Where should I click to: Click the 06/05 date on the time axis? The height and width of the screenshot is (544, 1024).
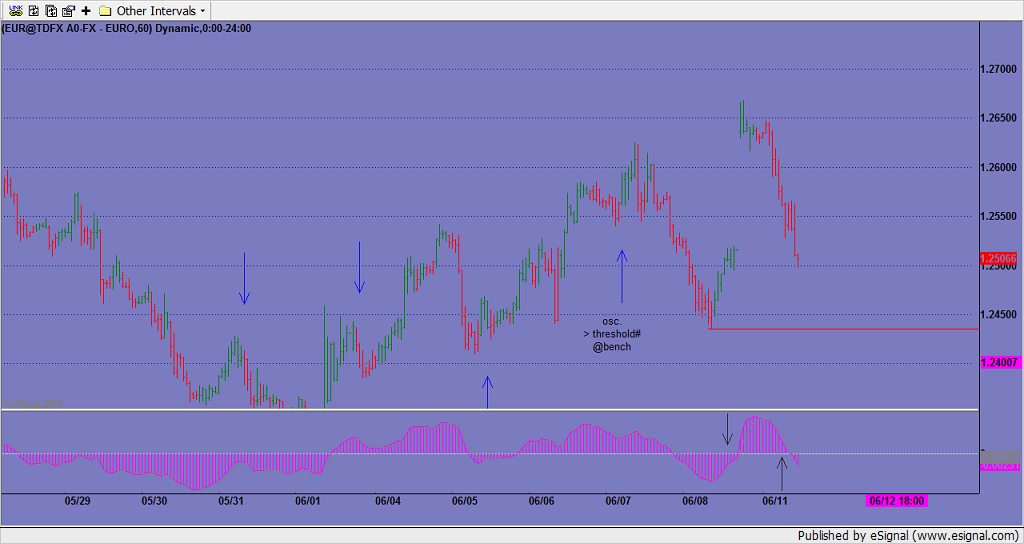click(464, 501)
